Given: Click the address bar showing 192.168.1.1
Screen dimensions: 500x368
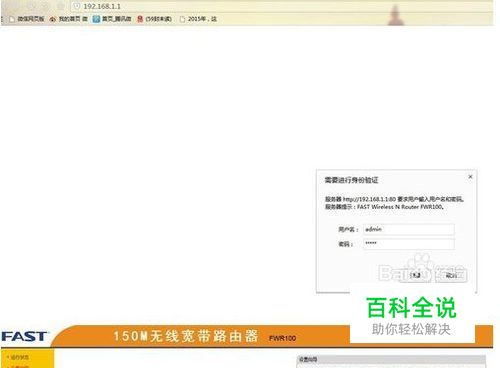Looking at the screenshot, I should [x=282, y=6].
